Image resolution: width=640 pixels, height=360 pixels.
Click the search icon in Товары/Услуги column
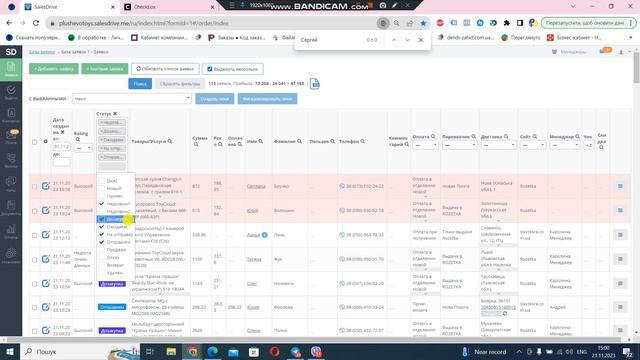pos(170,141)
